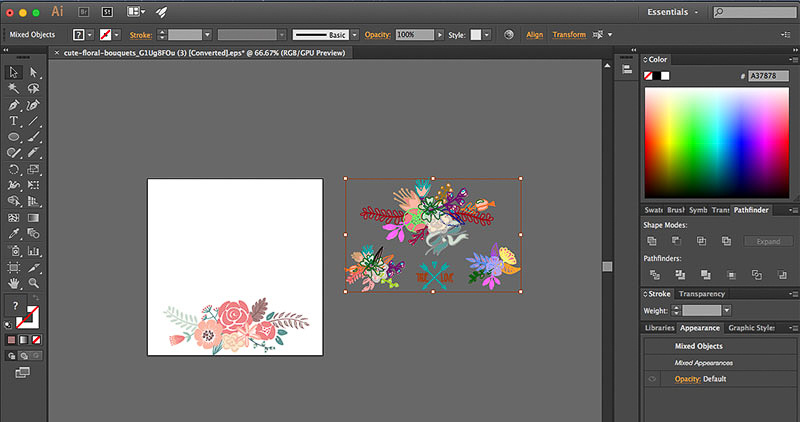The width and height of the screenshot is (800, 422).
Task: Select the Magic Wand tool
Action: point(13,89)
